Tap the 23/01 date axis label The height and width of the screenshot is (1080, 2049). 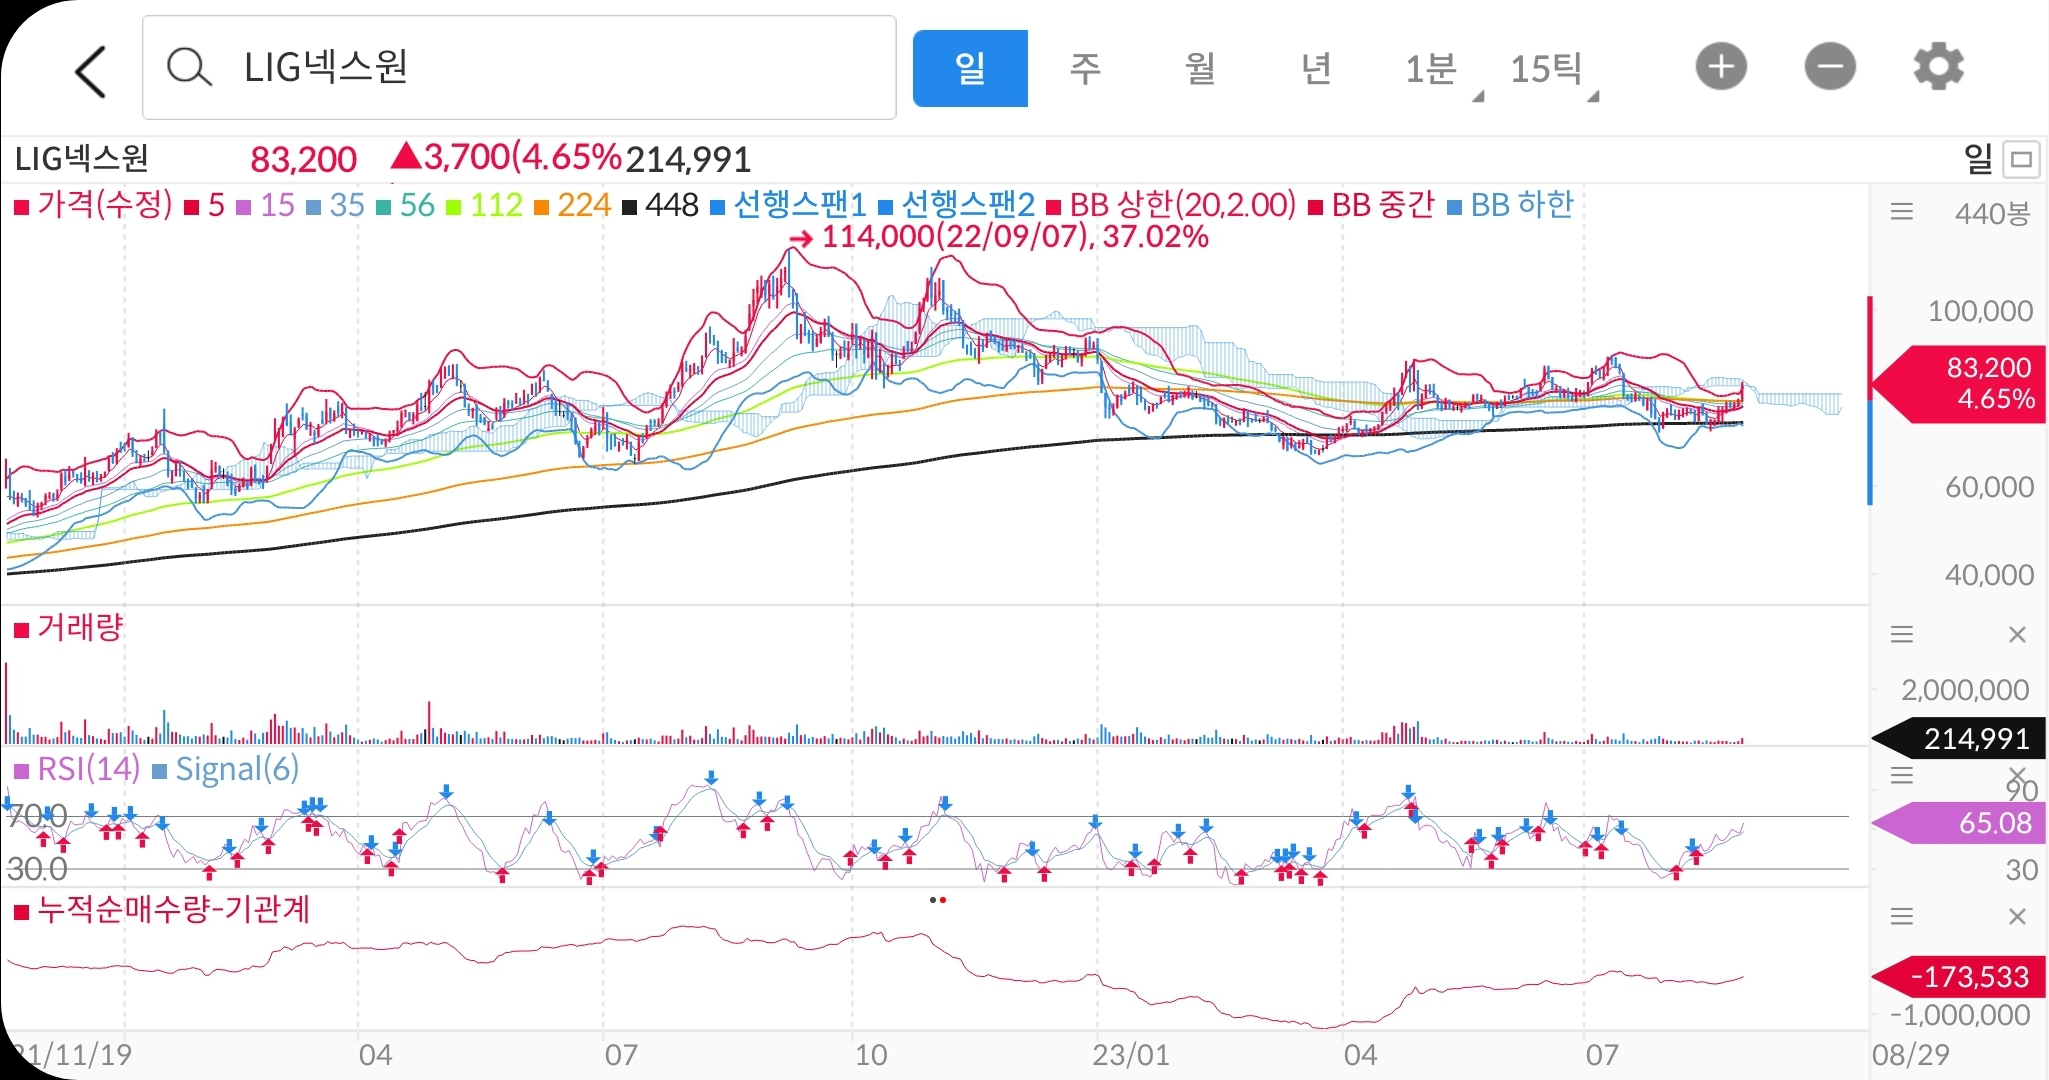click(1130, 1055)
